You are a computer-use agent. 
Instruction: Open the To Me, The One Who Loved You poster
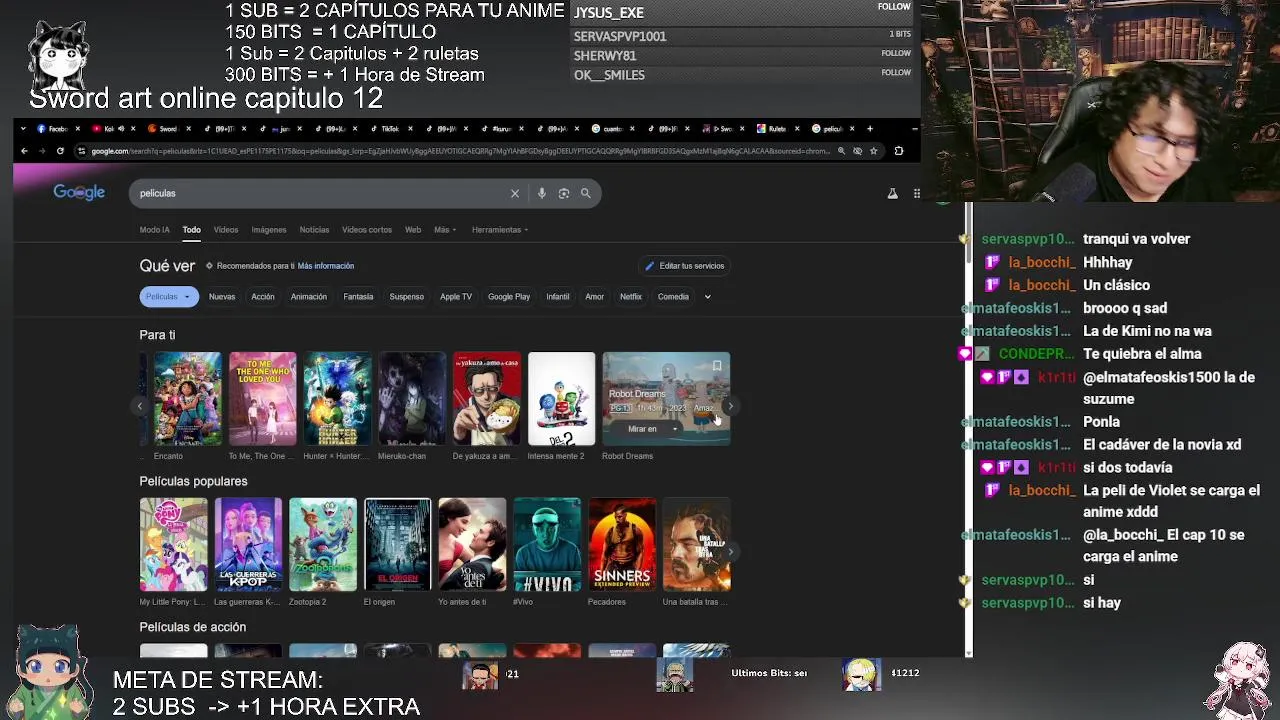pyautogui.click(x=263, y=398)
